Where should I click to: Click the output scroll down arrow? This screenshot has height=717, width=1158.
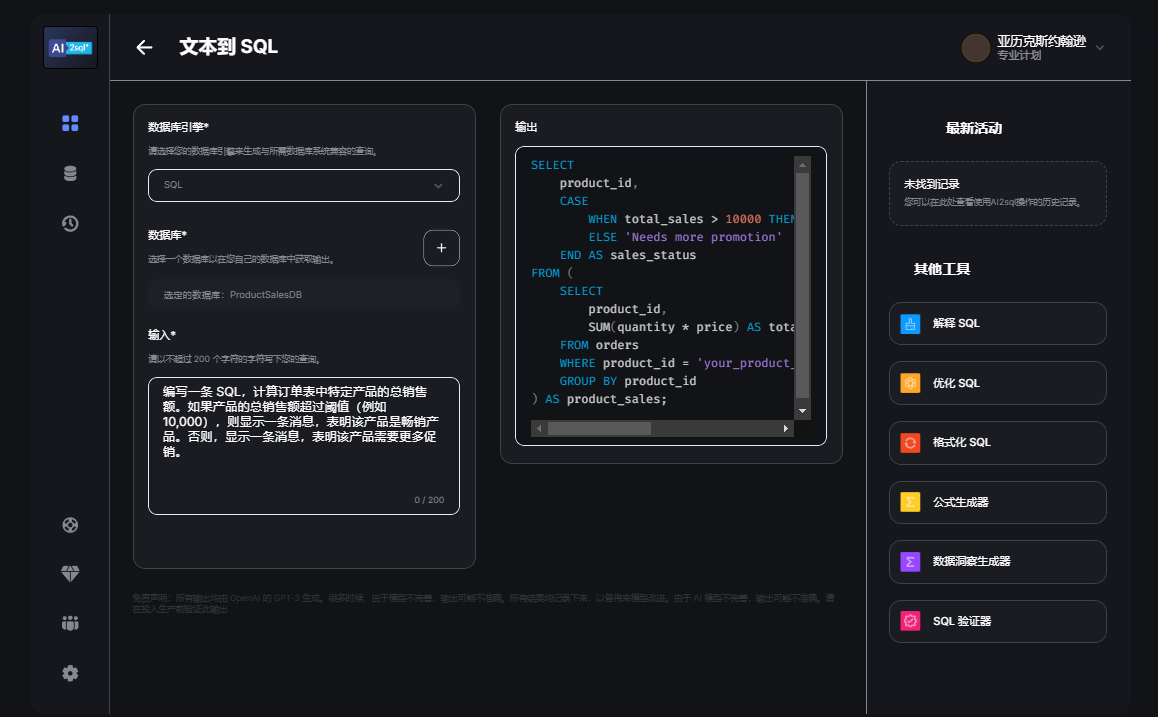802,411
